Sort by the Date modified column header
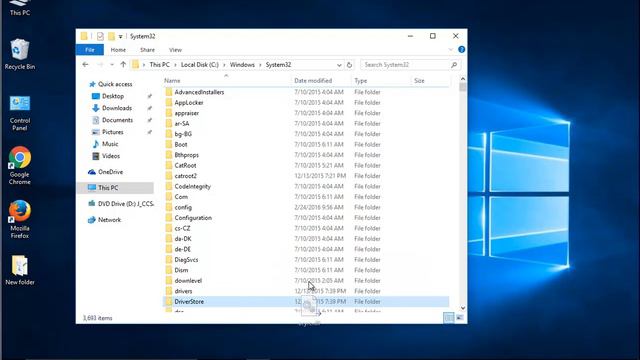640x360 pixels. 313,81
